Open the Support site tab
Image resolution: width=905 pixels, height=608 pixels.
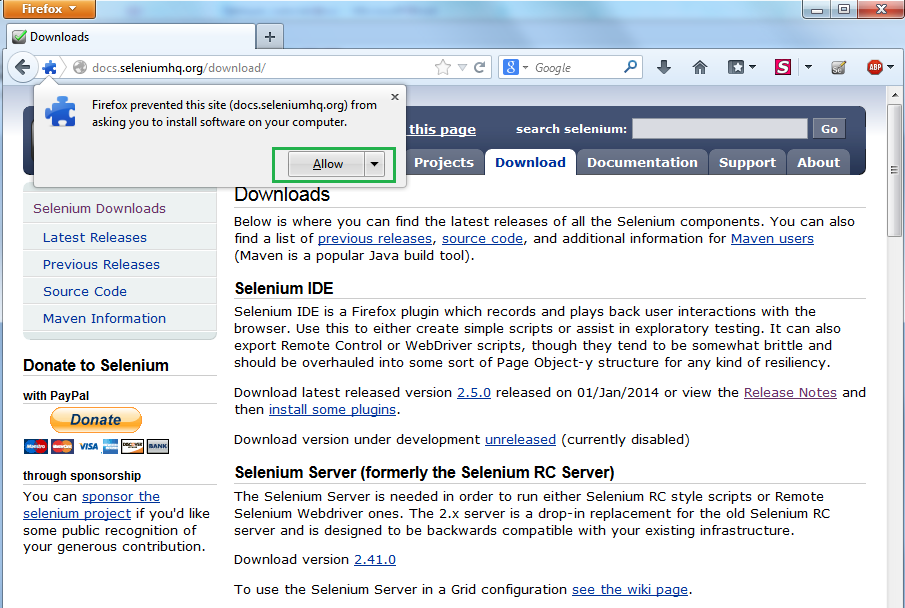point(747,162)
